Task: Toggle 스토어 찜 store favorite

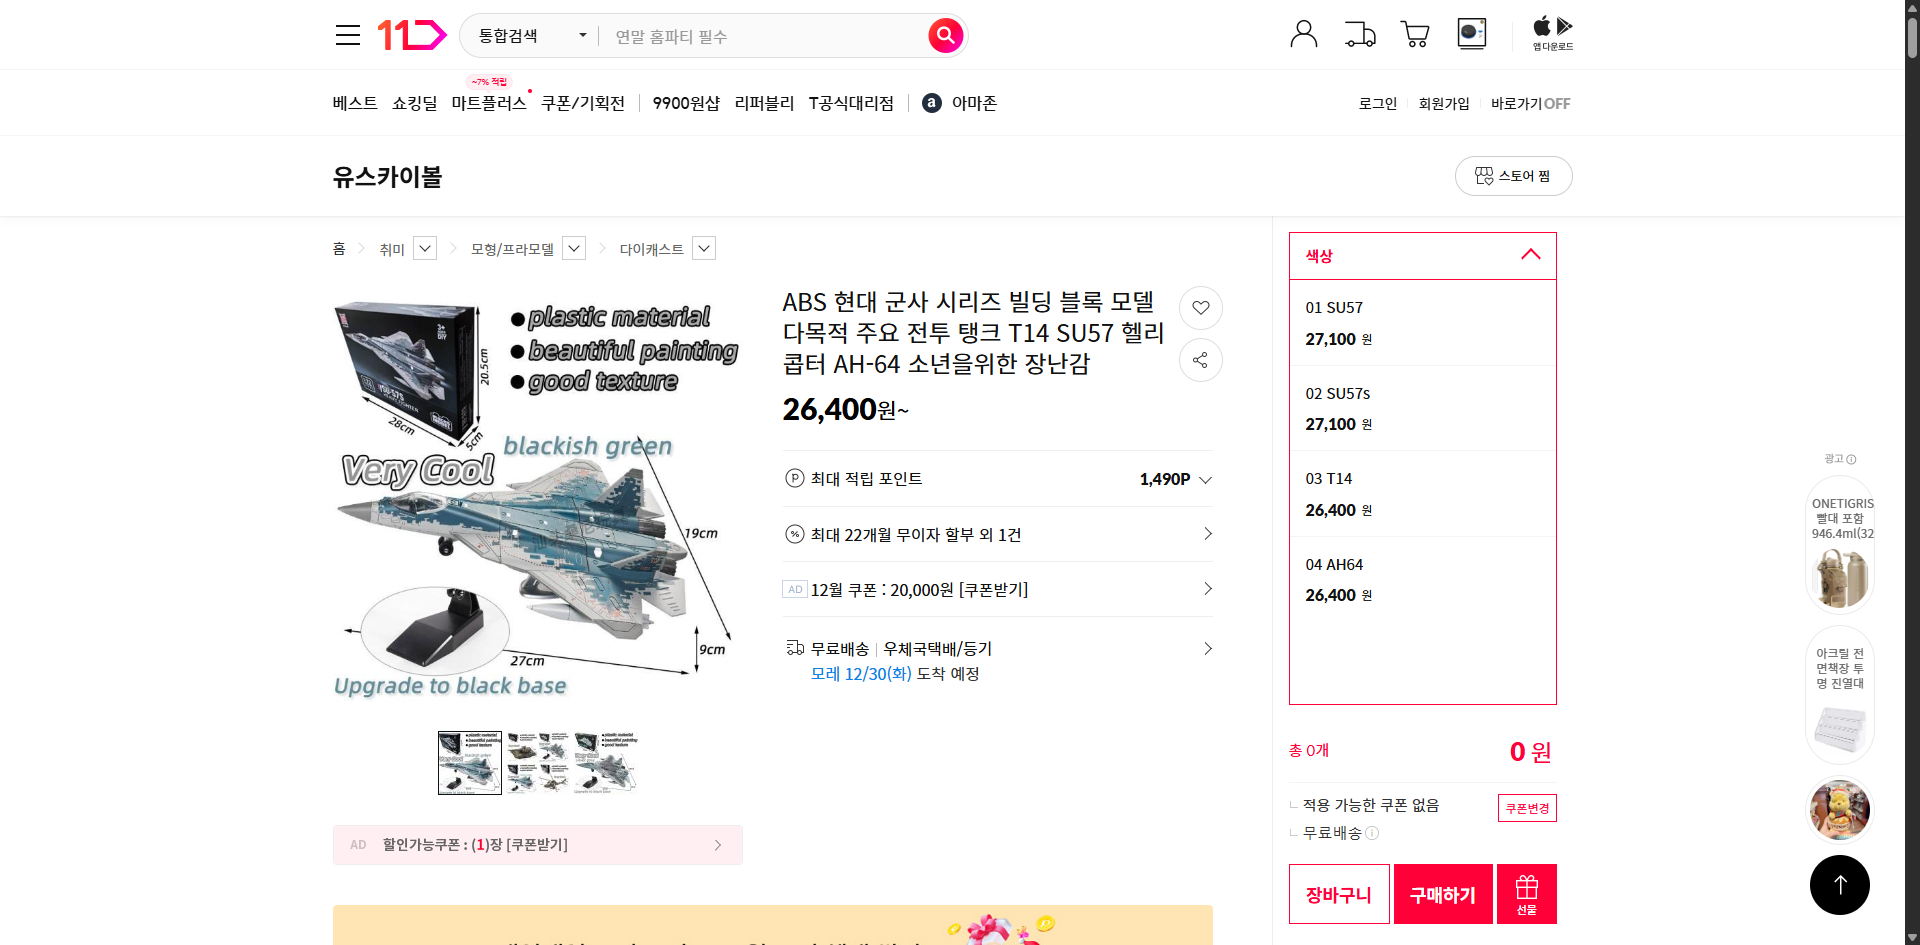Action: pos(1513,175)
